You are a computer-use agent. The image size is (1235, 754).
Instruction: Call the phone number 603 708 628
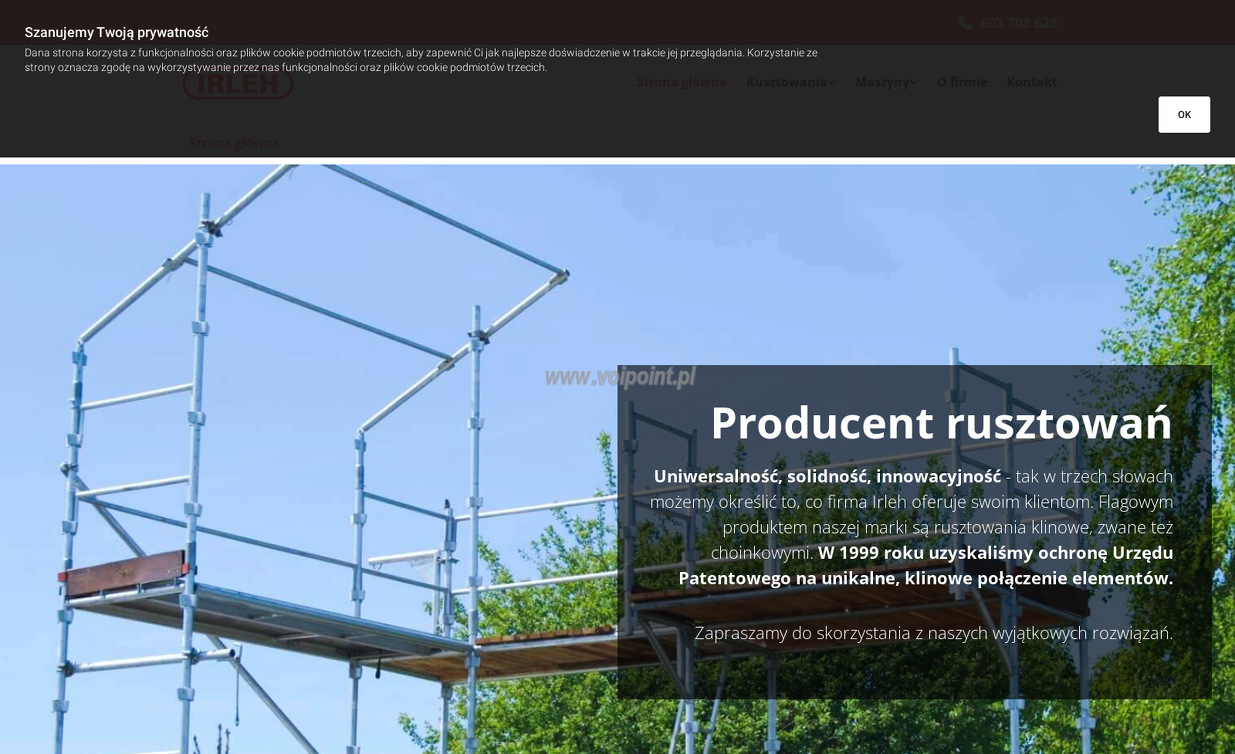pyautogui.click(x=1018, y=22)
